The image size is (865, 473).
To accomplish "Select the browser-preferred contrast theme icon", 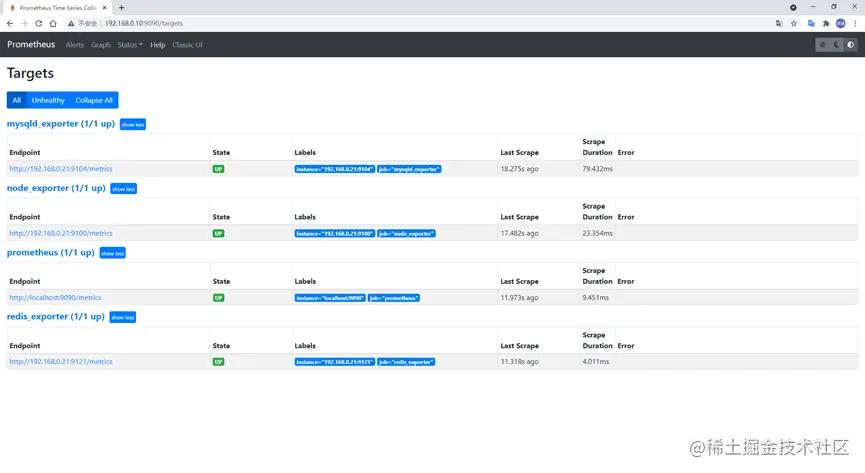I will pos(851,45).
